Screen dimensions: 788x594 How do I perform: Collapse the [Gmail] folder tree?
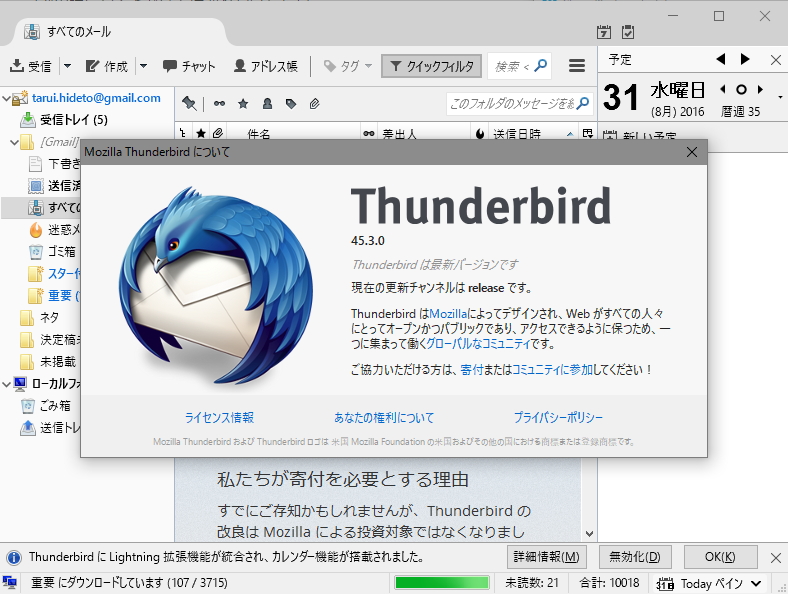14,142
